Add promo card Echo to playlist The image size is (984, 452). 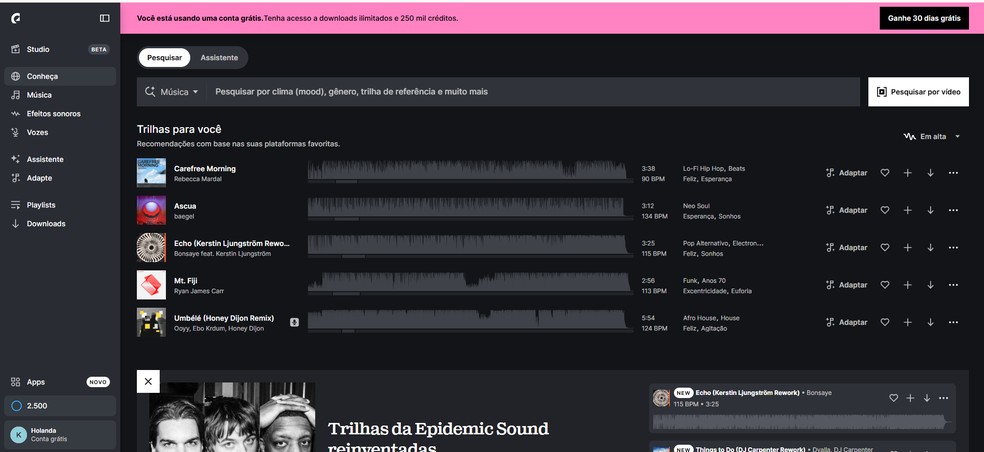coord(910,398)
